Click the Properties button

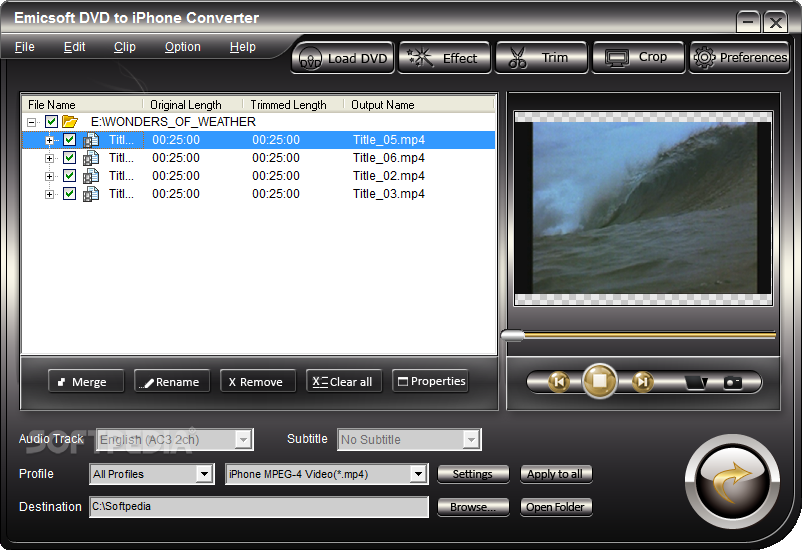430,381
